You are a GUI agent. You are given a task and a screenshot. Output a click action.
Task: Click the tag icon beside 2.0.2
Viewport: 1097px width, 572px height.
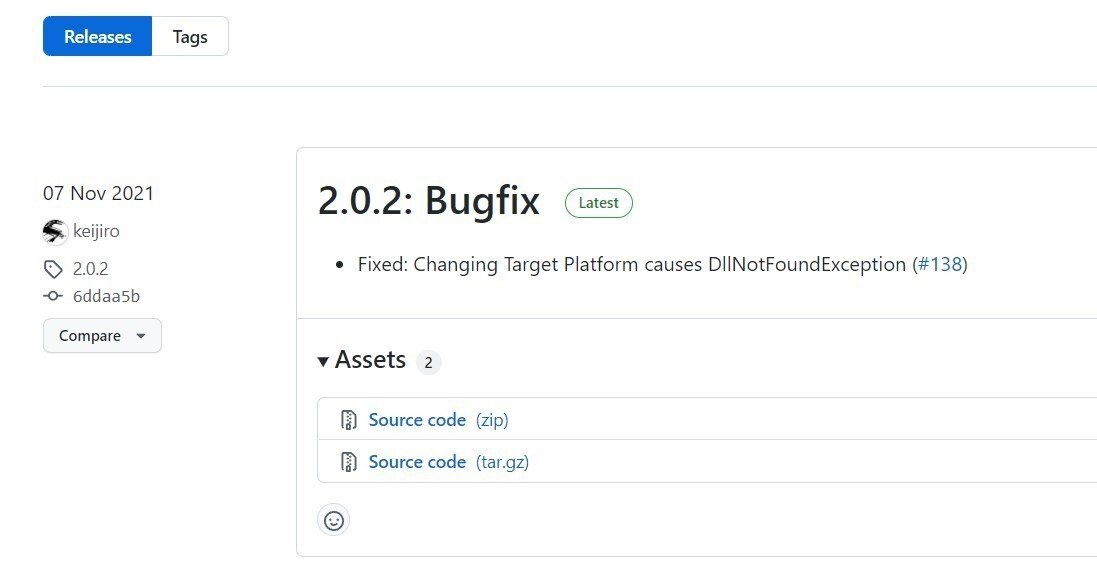[53, 269]
